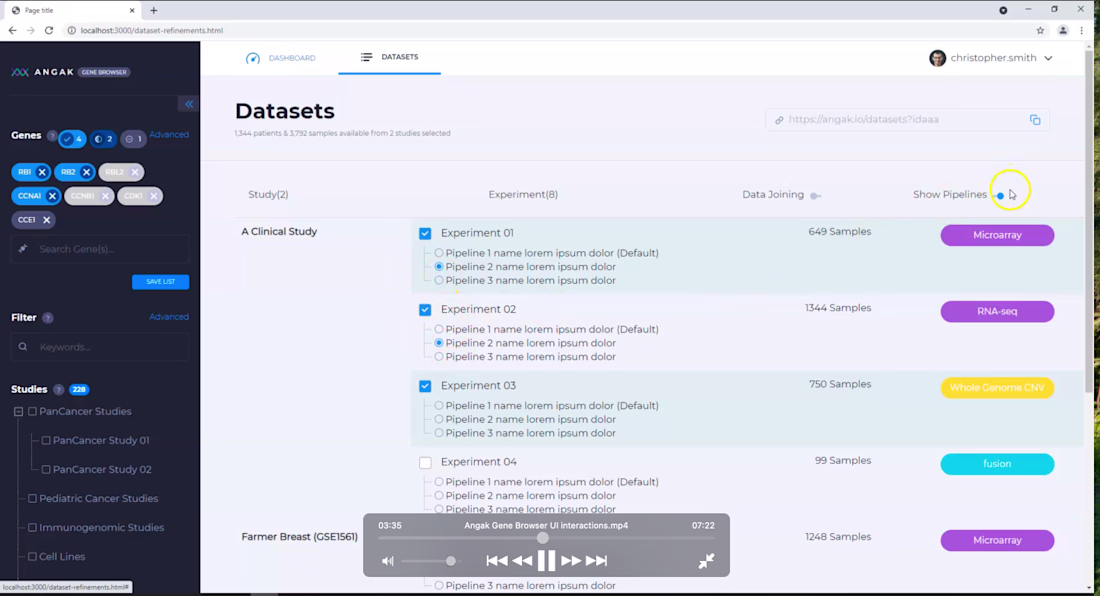The height and width of the screenshot is (596, 1100).
Task: Select Pipeline 3 for Experiment 02
Action: point(438,357)
